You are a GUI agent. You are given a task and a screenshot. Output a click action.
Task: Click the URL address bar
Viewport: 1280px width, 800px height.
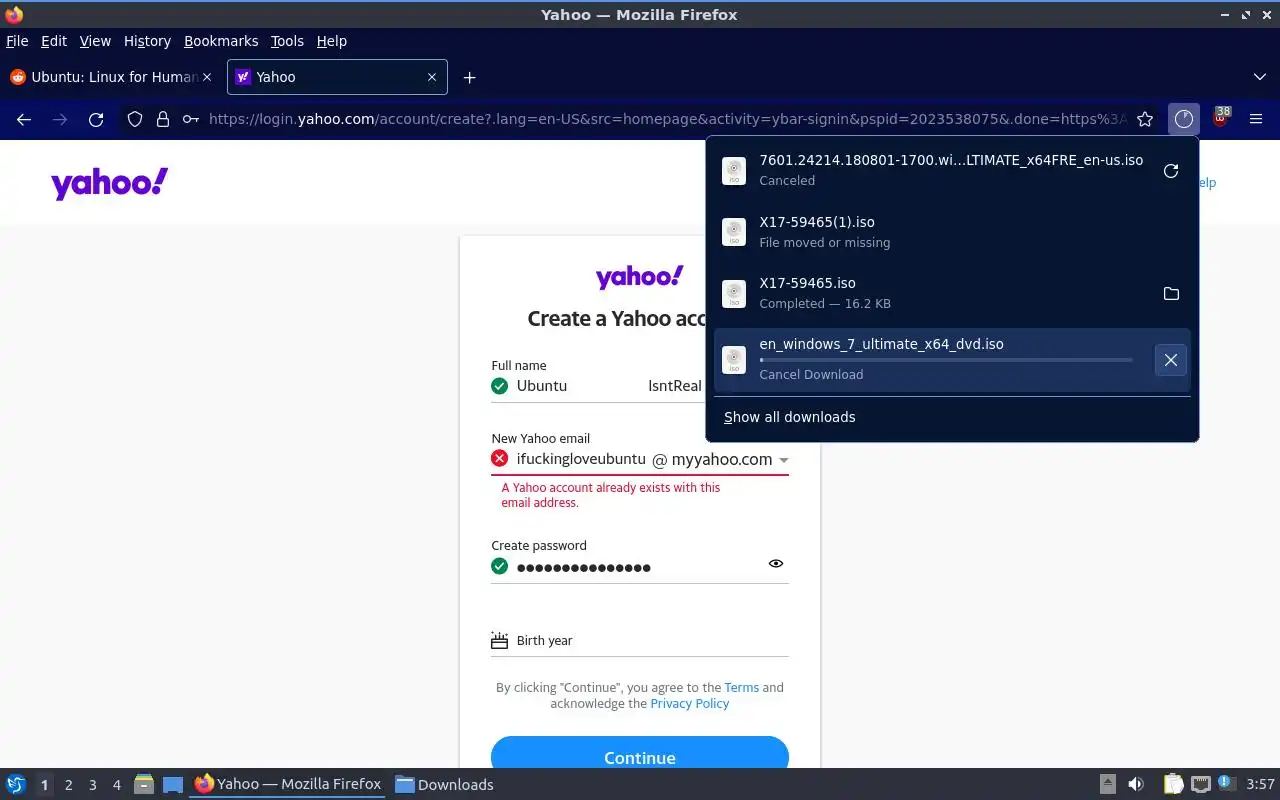[x=667, y=119]
